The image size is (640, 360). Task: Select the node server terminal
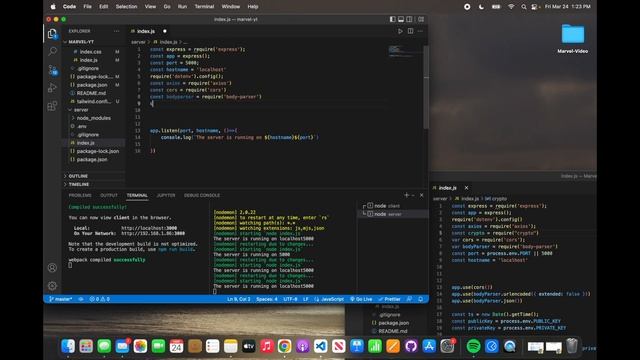point(394,214)
